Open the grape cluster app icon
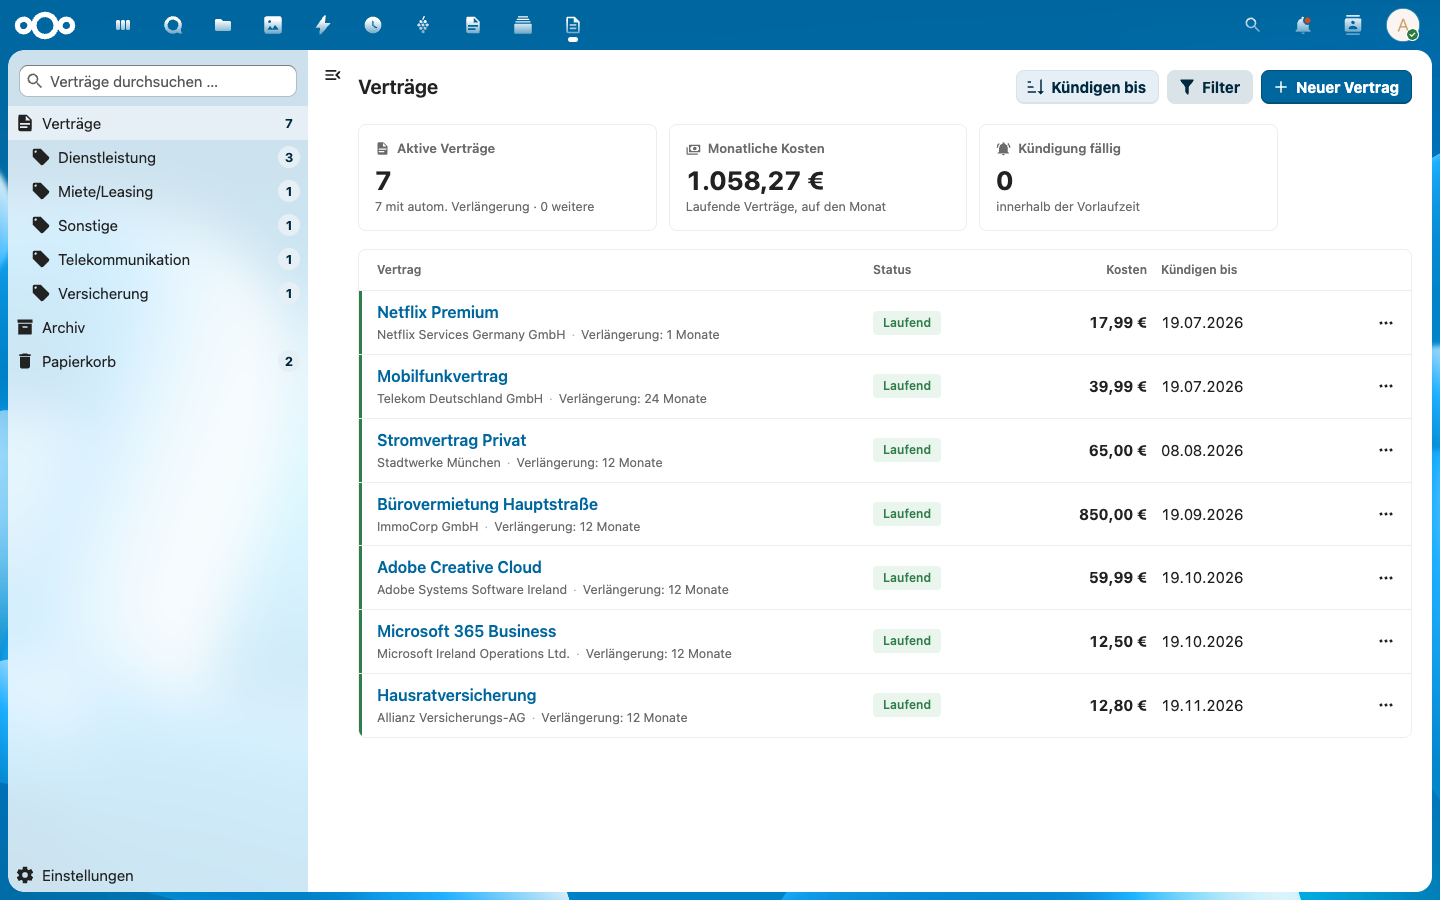This screenshot has height=900, width=1440. [x=423, y=25]
